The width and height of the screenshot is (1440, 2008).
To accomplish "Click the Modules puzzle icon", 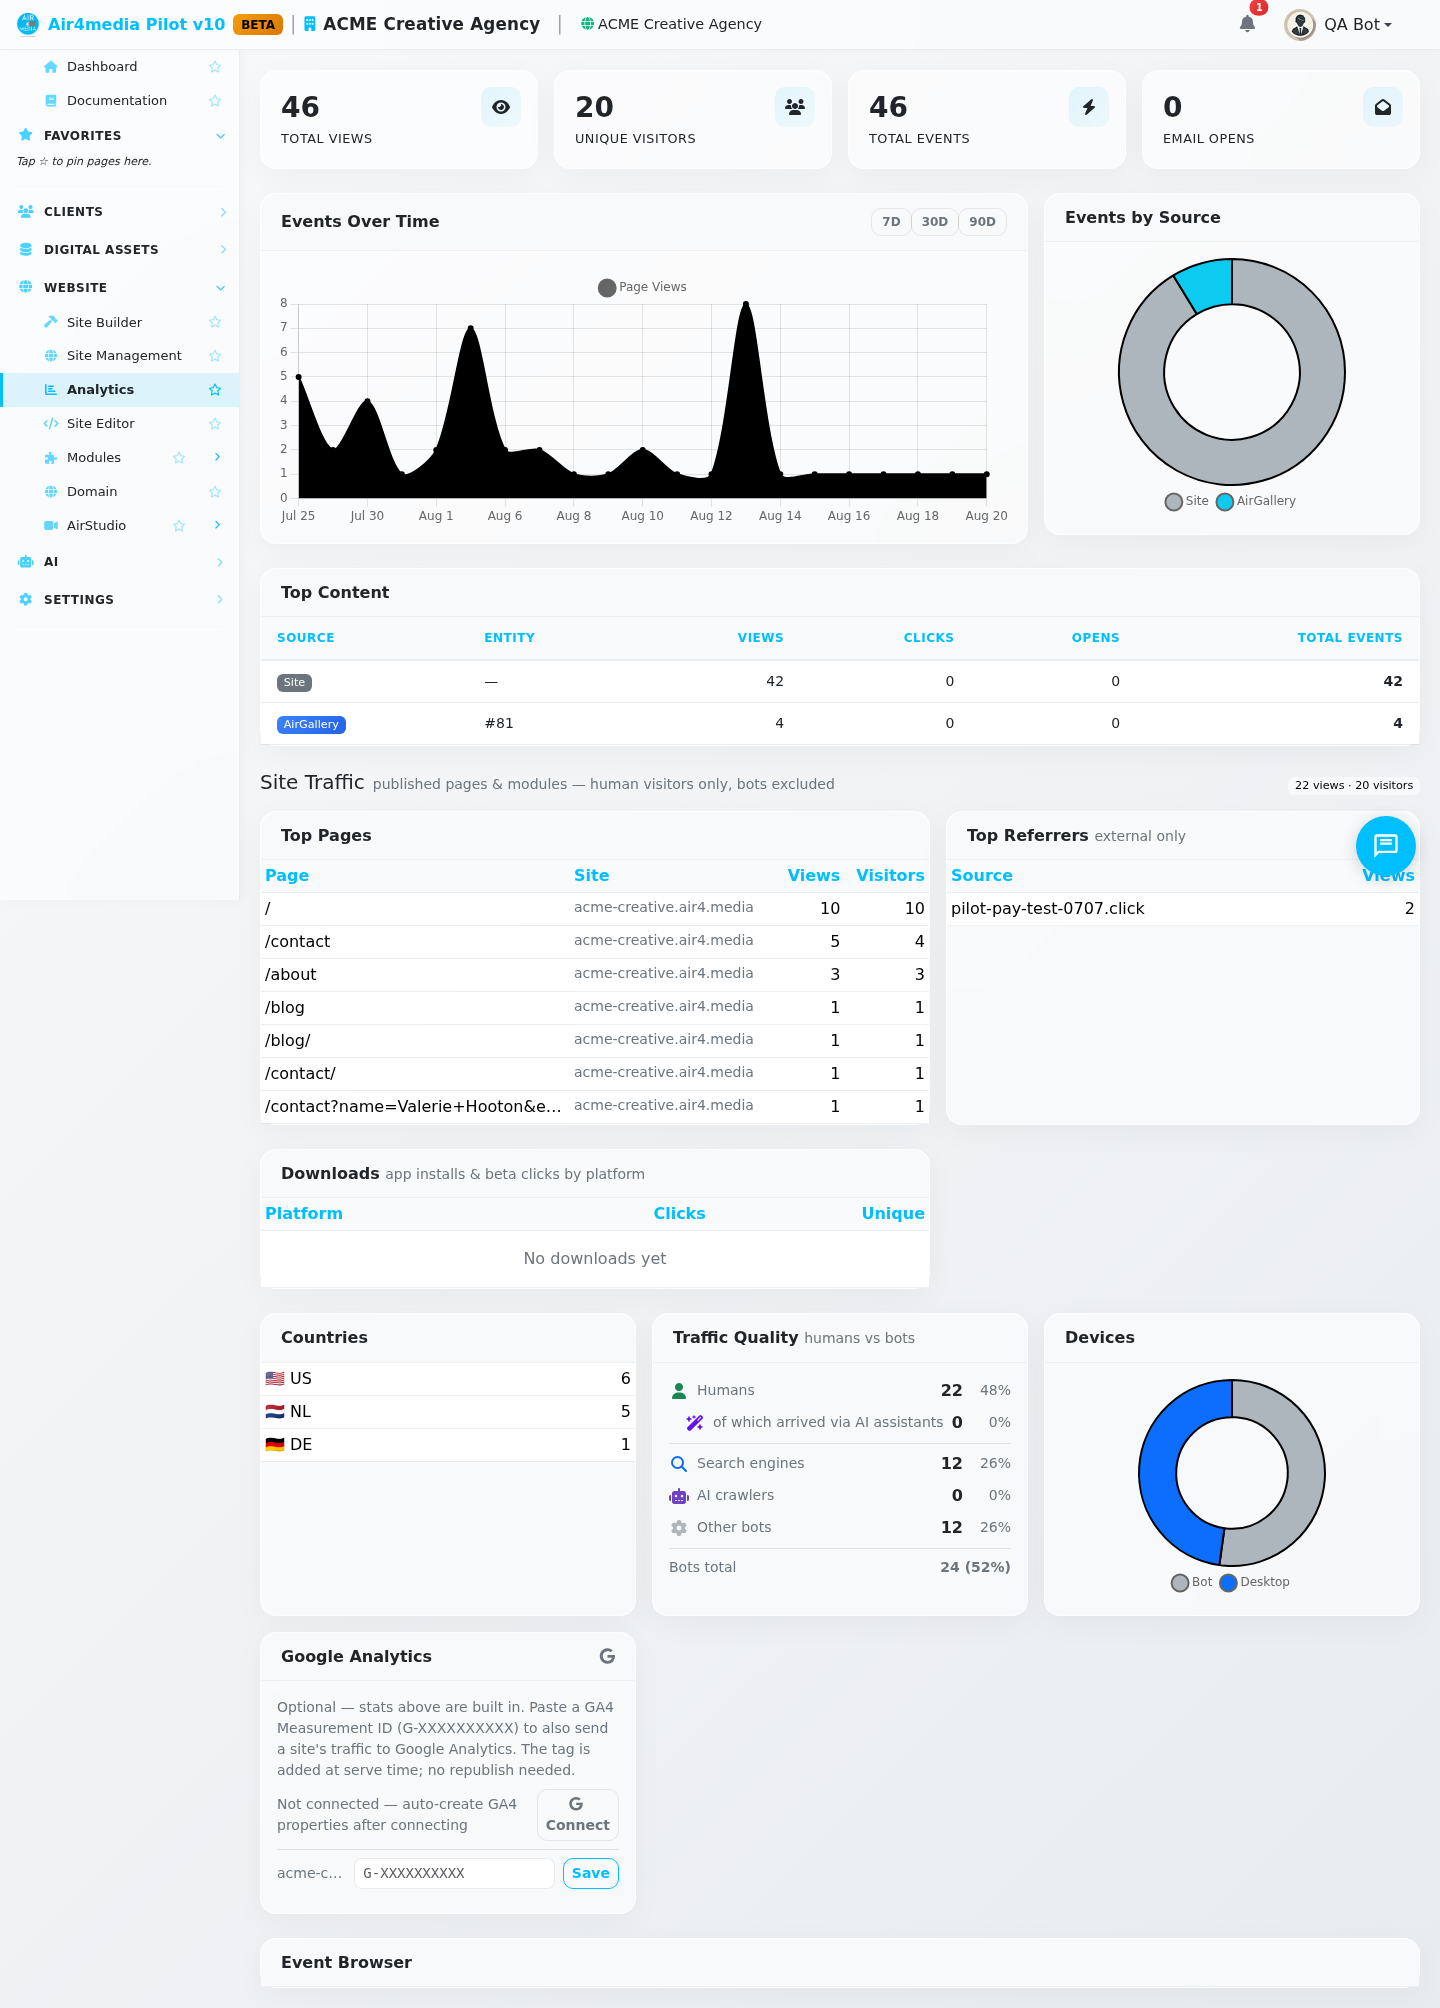I will (x=51, y=458).
